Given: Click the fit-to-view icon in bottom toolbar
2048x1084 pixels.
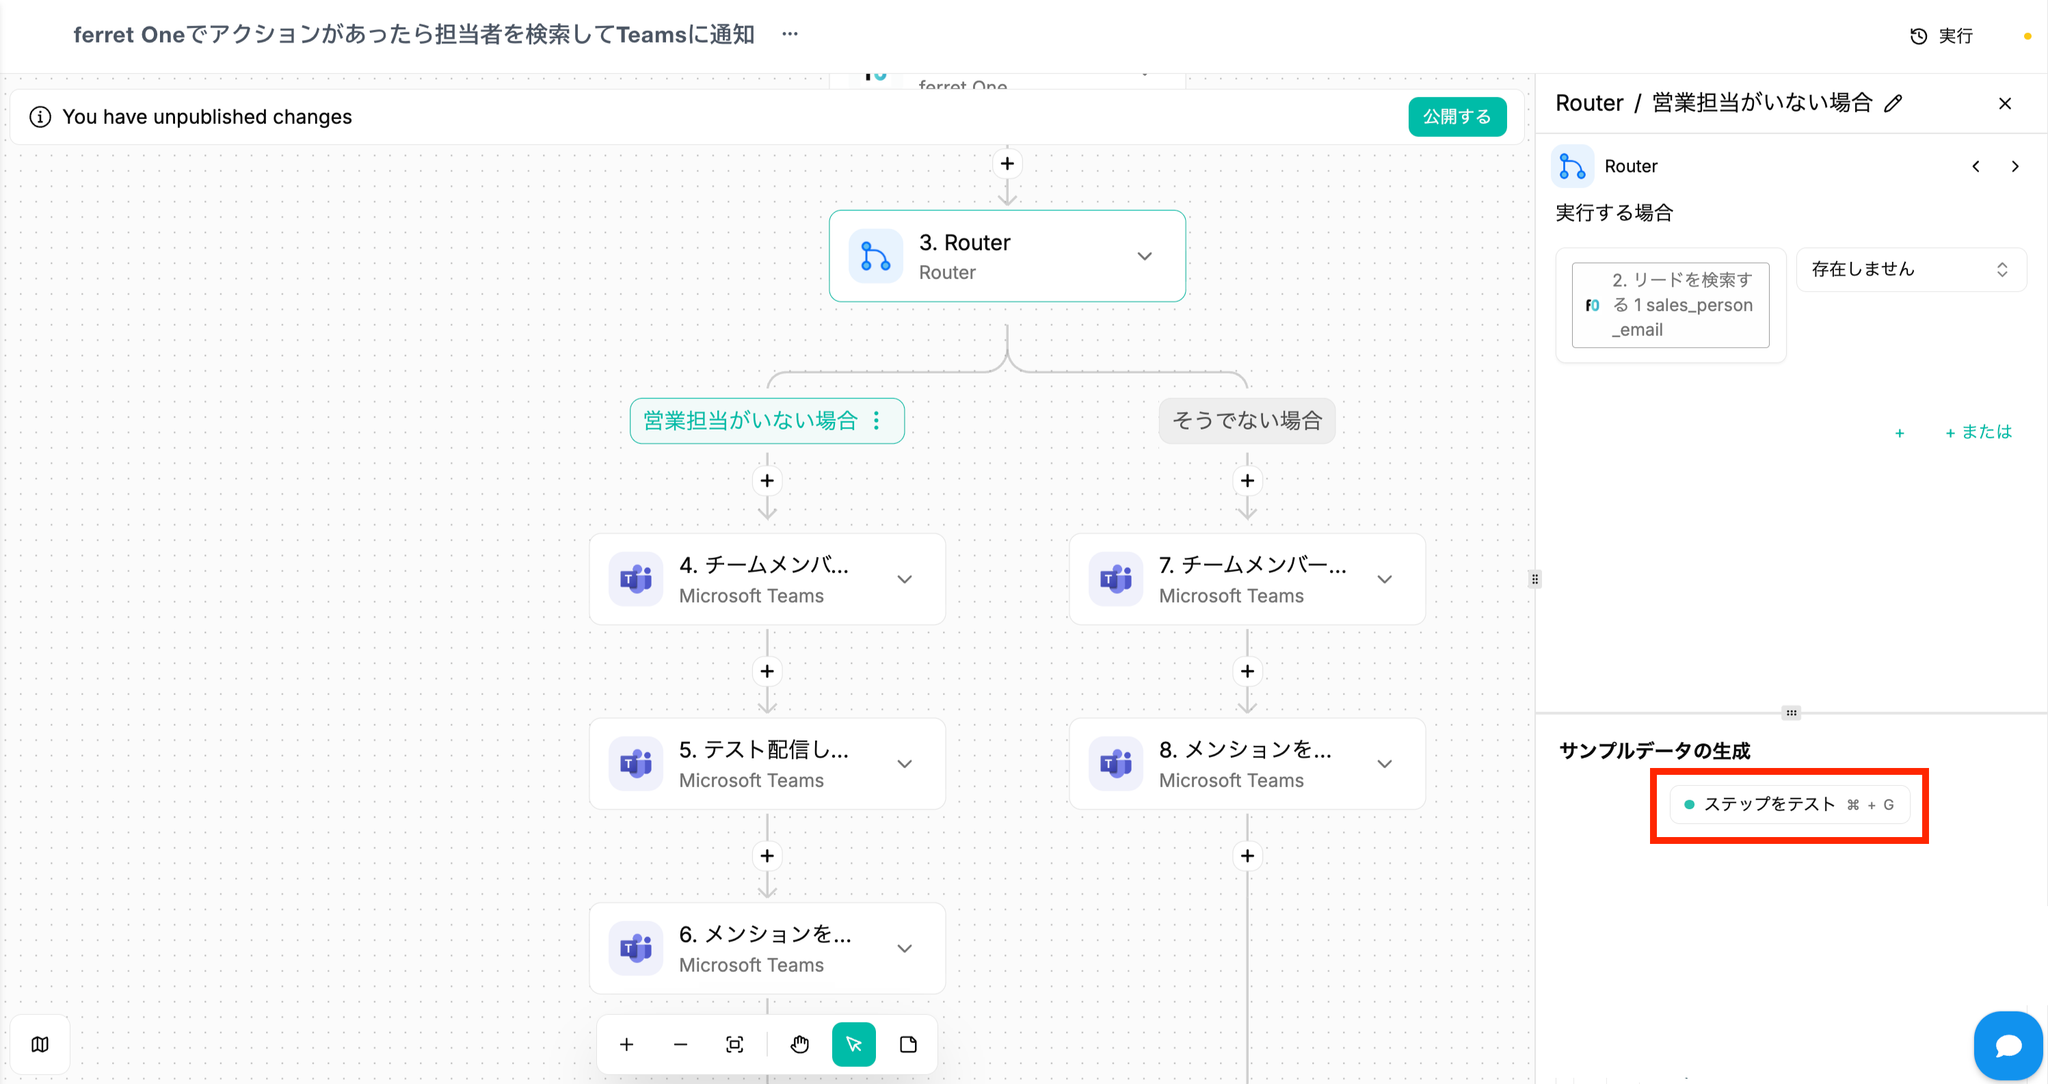Looking at the screenshot, I should [x=735, y=1044].
